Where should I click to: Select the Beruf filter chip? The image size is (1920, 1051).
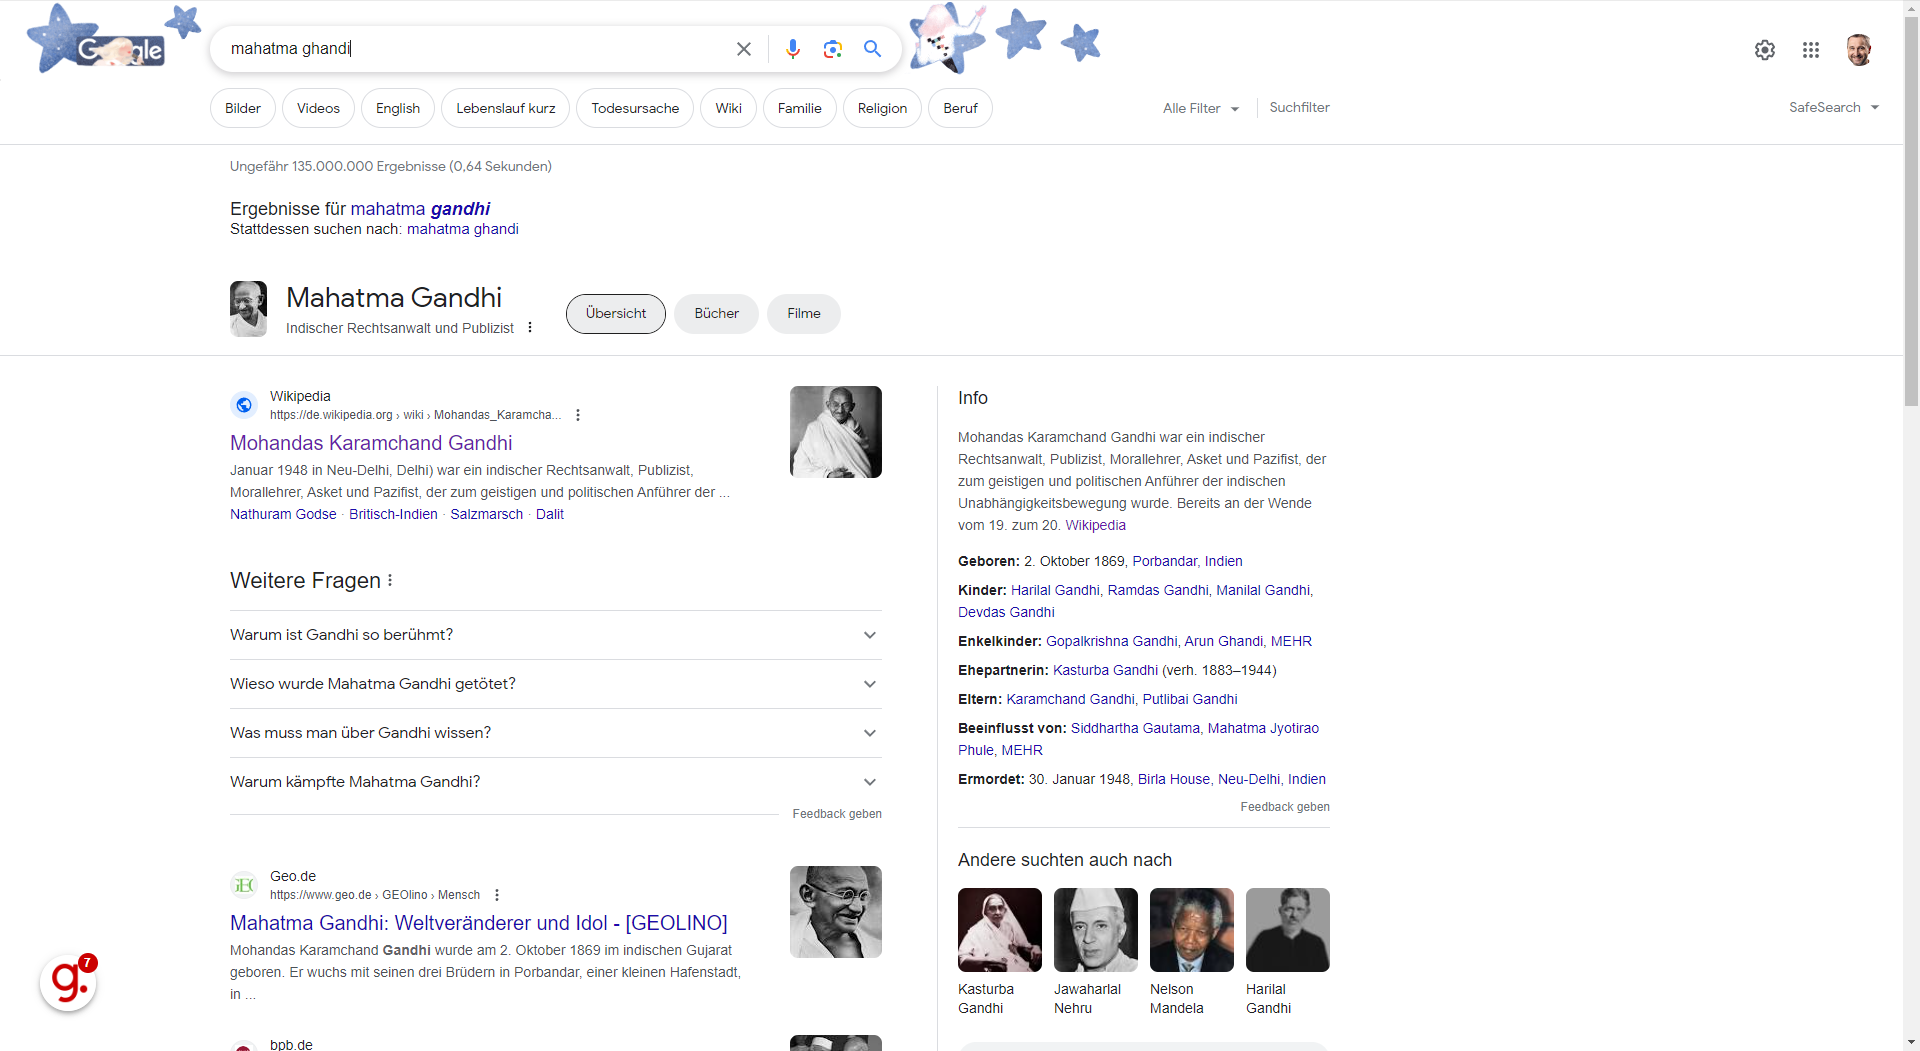(960, 108)
